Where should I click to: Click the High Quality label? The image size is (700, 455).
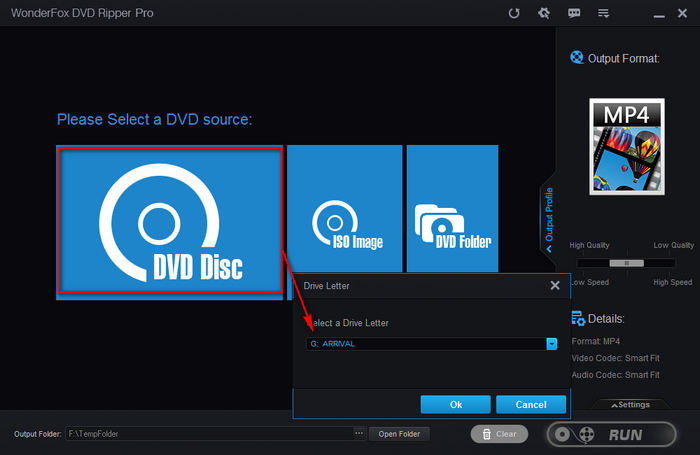(589, 245)
